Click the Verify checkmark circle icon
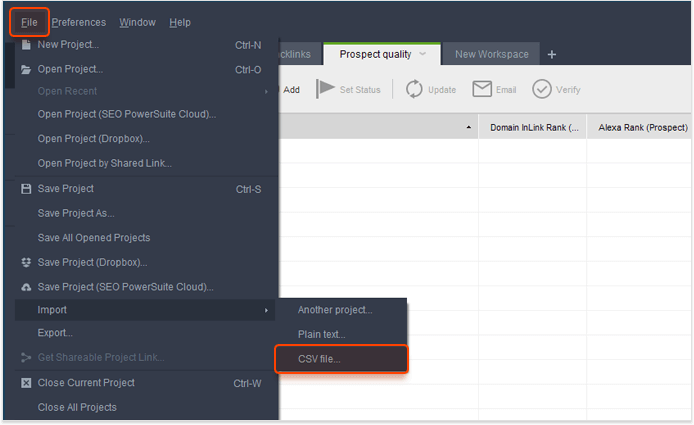Screen dimensions: 694x425 coord(542,89)
